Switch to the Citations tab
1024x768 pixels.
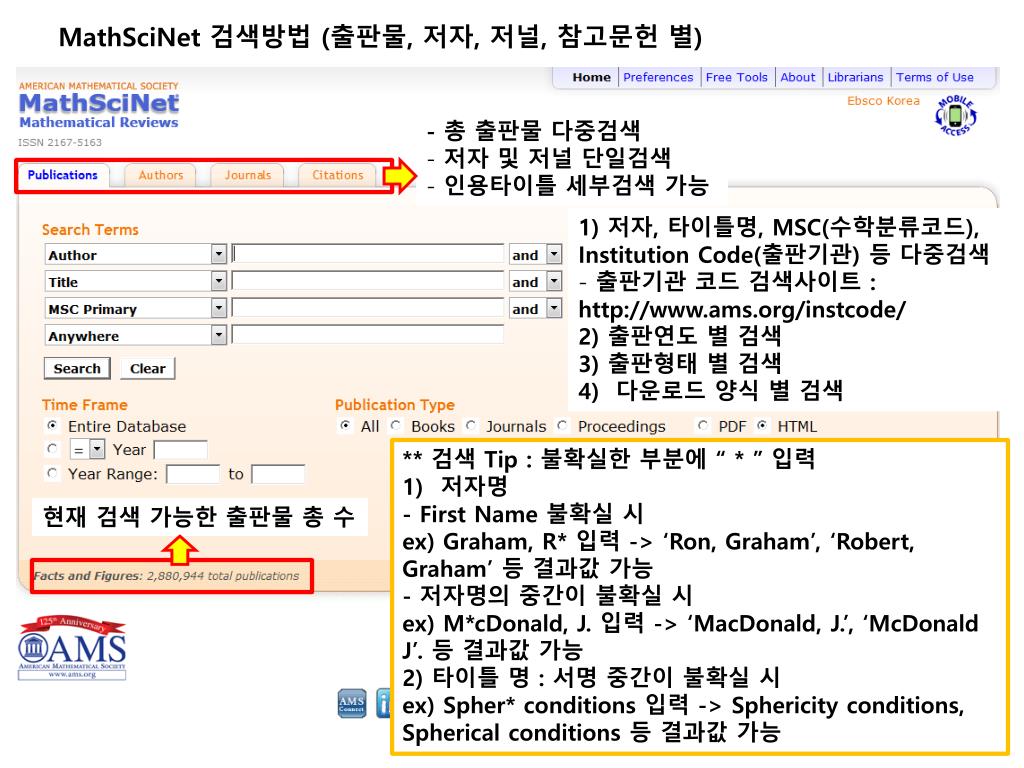(x=337, y=175)
